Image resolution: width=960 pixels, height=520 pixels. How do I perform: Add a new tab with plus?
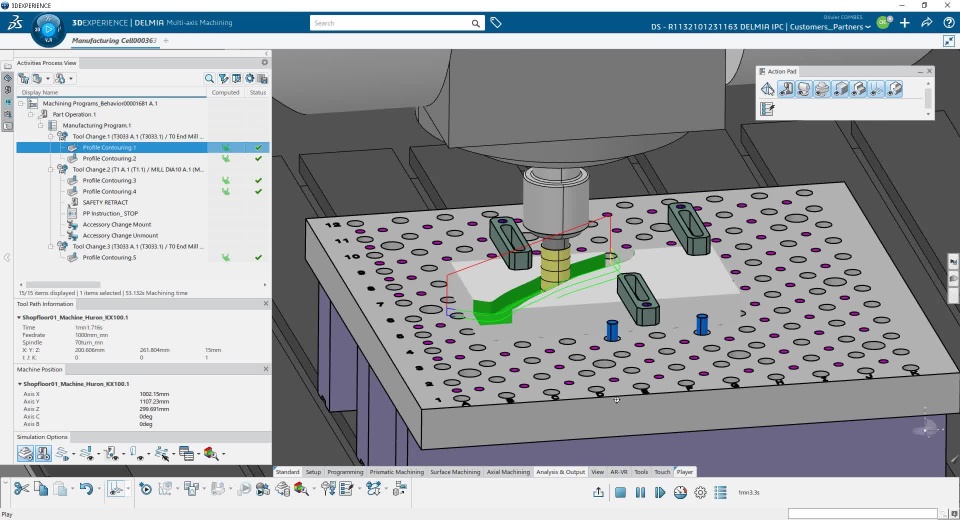166,40
